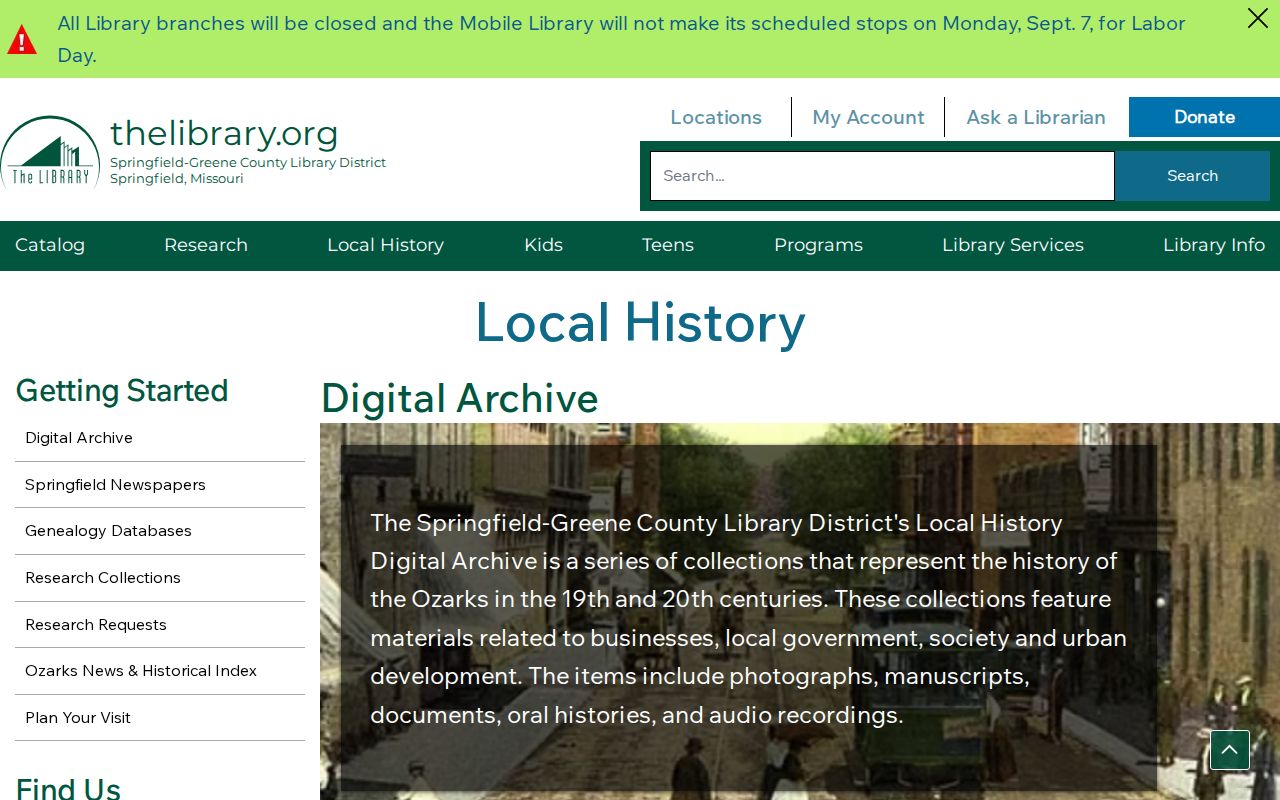Open the Local History menu
The height and width of the screenshot is (800, 1280).
(385, 245)
